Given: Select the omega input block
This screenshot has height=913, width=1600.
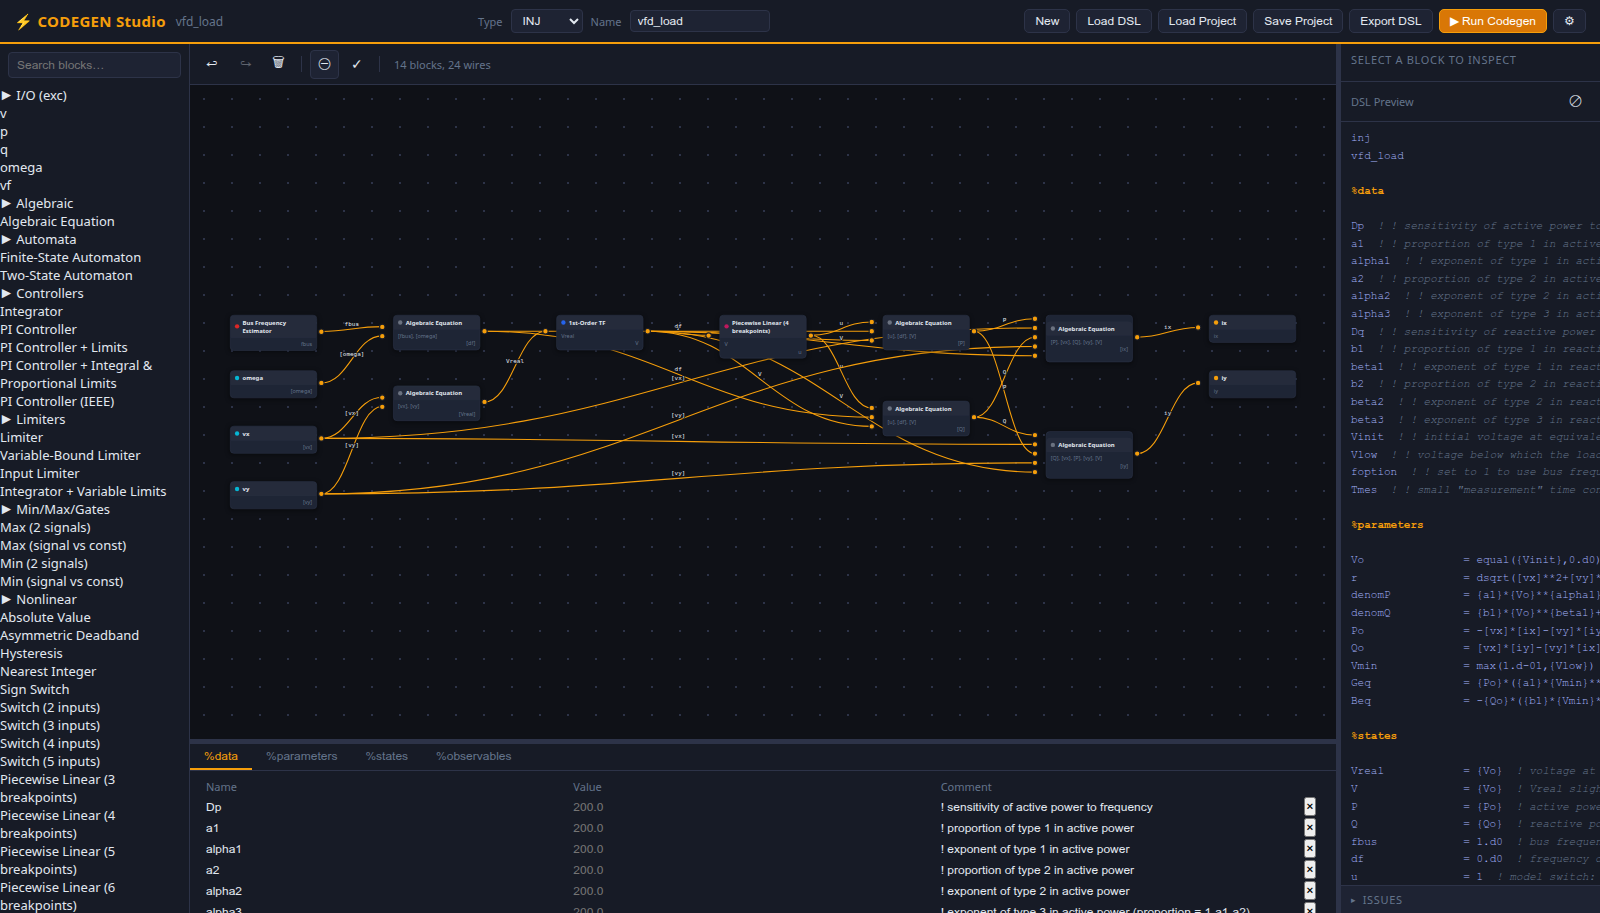Looking at the screenshot, I should click(273, 384).
